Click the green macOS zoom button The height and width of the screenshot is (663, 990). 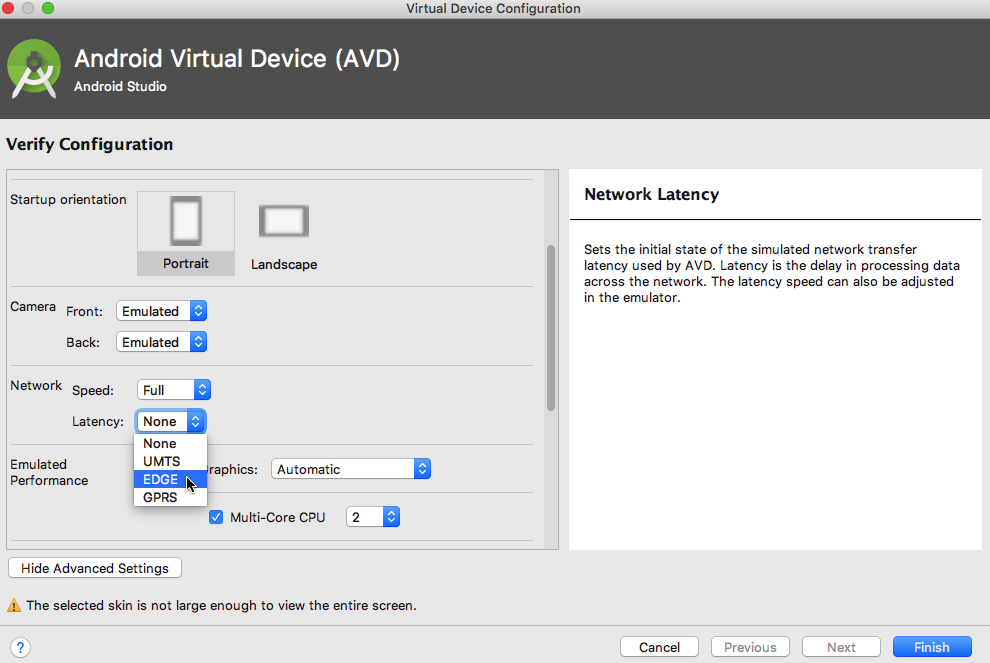48,8
